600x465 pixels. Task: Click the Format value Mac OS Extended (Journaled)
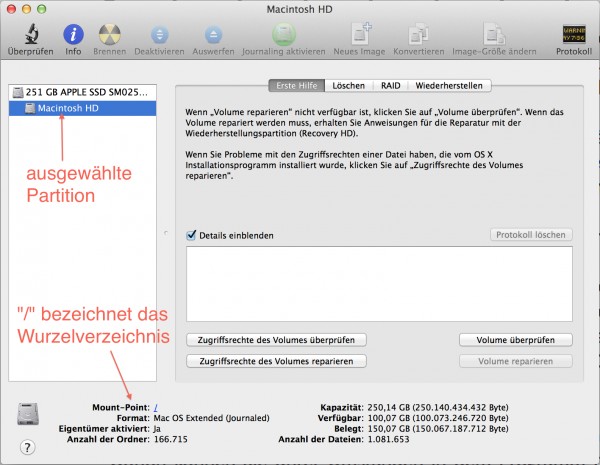(211, 418)
